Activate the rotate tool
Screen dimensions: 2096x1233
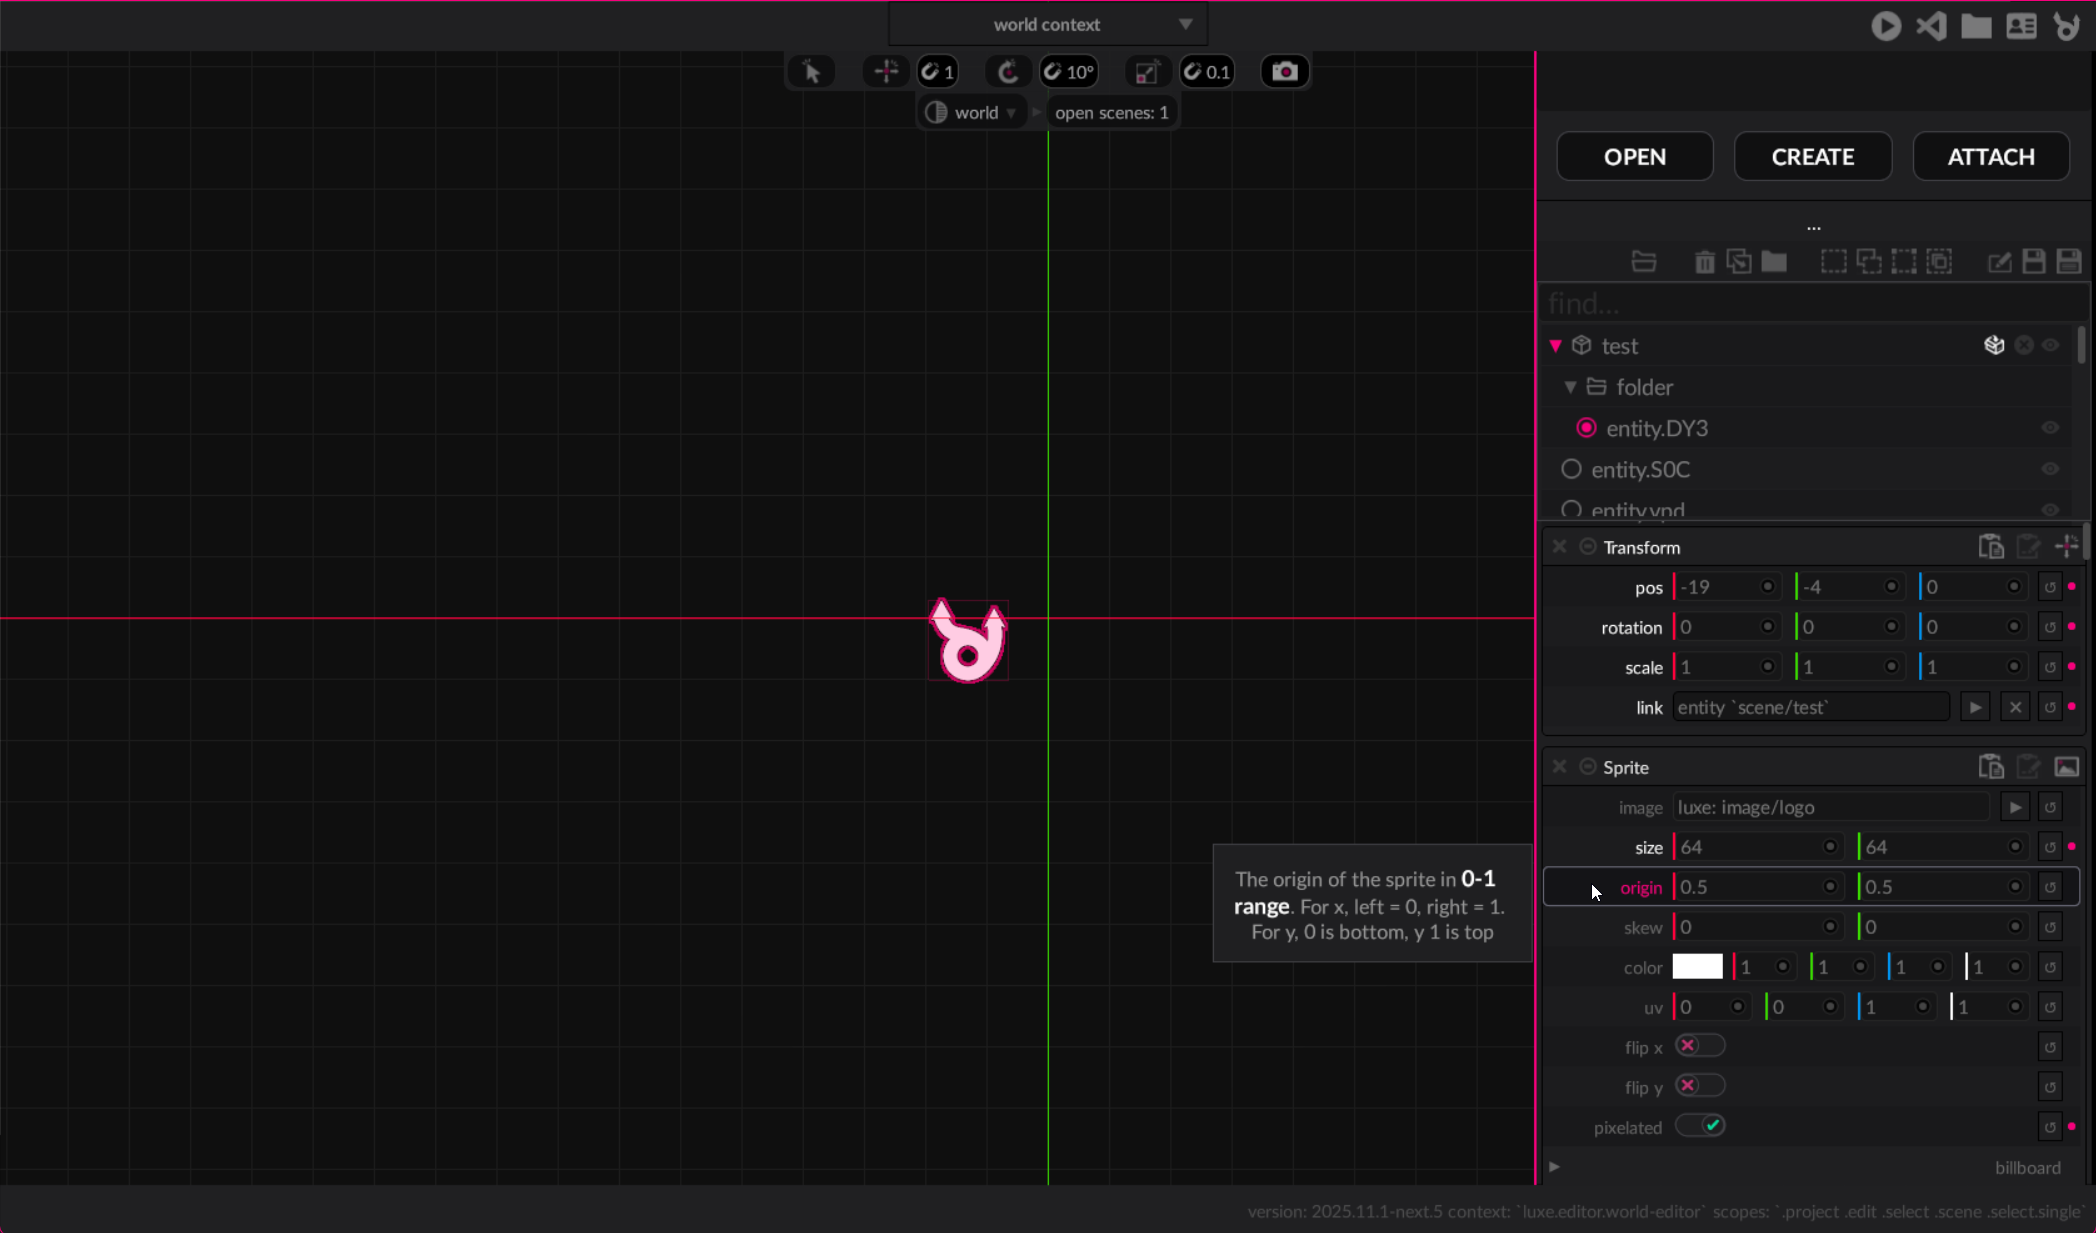pyautogui.click(x=1007, y=72)
